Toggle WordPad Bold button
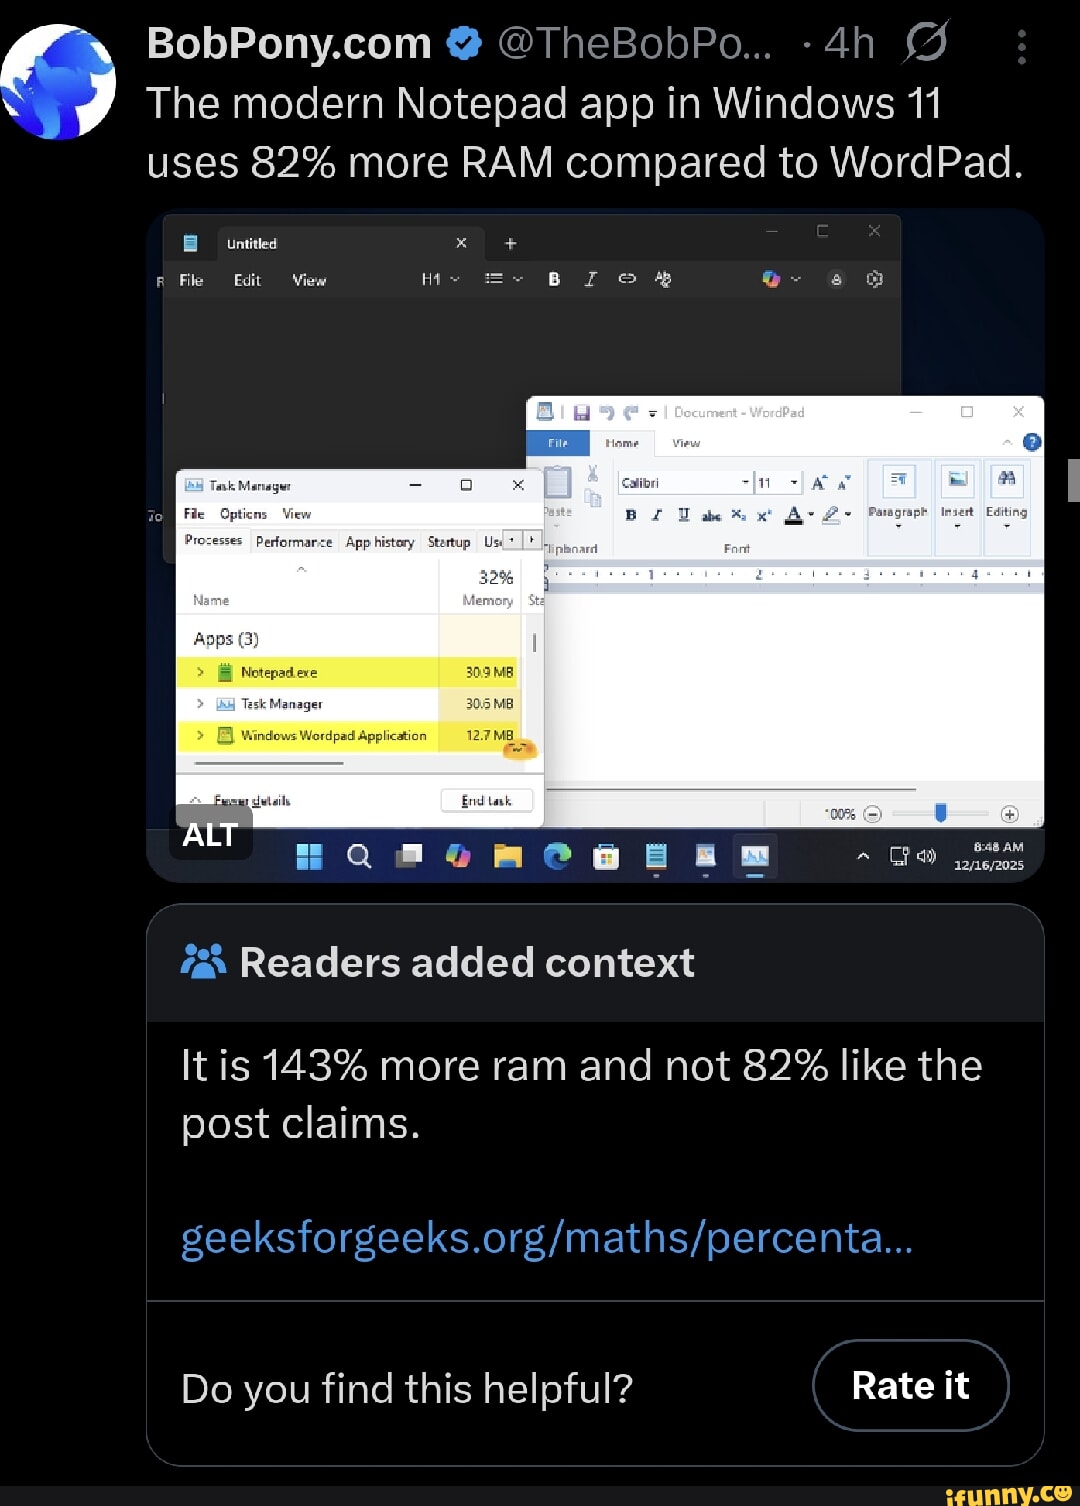This screenshot has height=1506, width=1080. click(x=631, y=515)
